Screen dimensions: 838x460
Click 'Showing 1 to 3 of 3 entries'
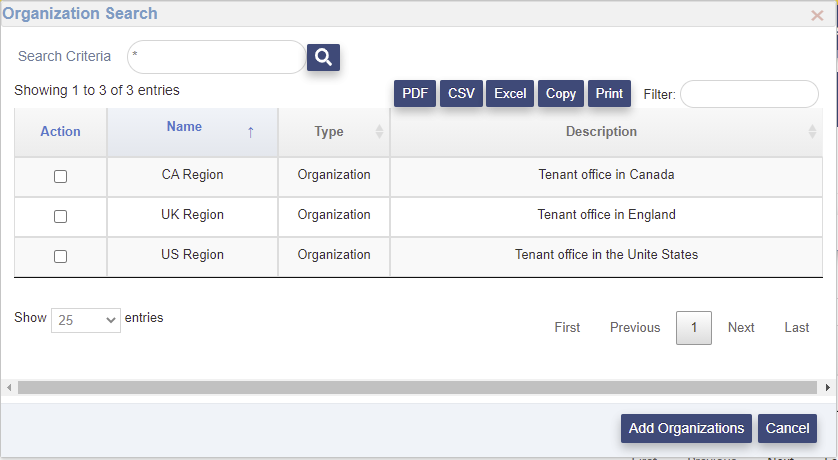[x=97, y=90]
